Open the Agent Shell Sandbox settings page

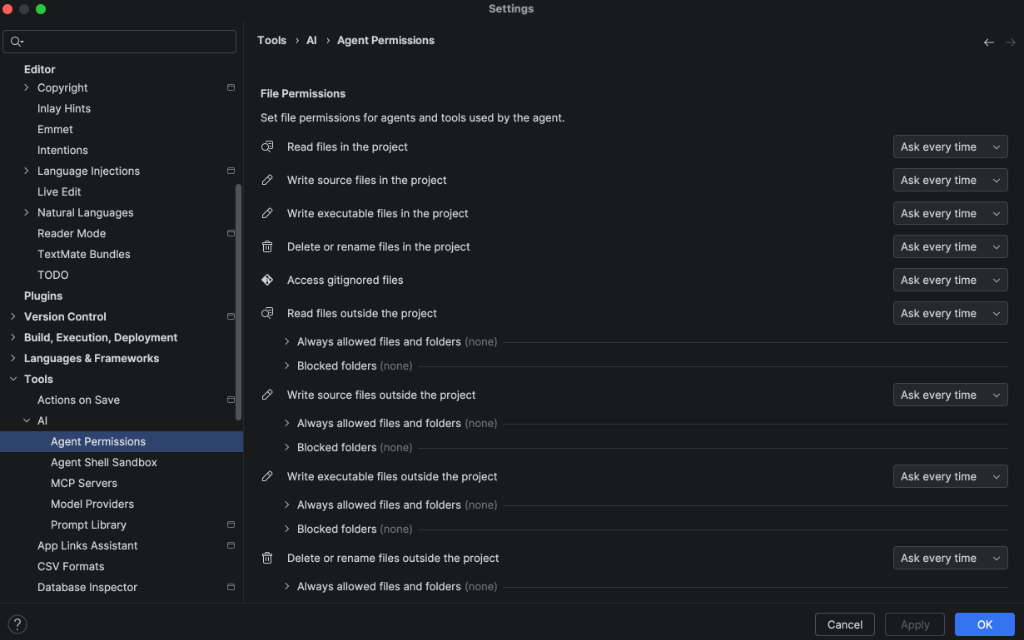[103, 462]
